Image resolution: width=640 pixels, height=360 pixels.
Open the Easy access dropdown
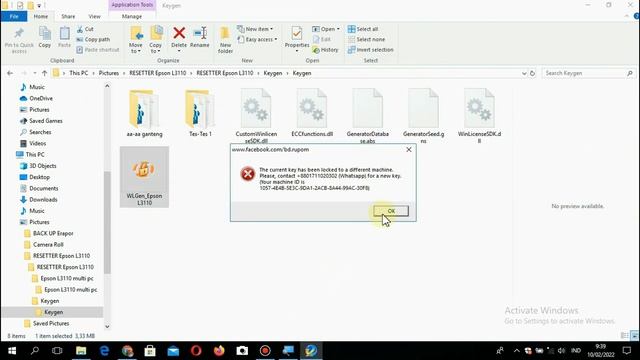click(257, 40)
